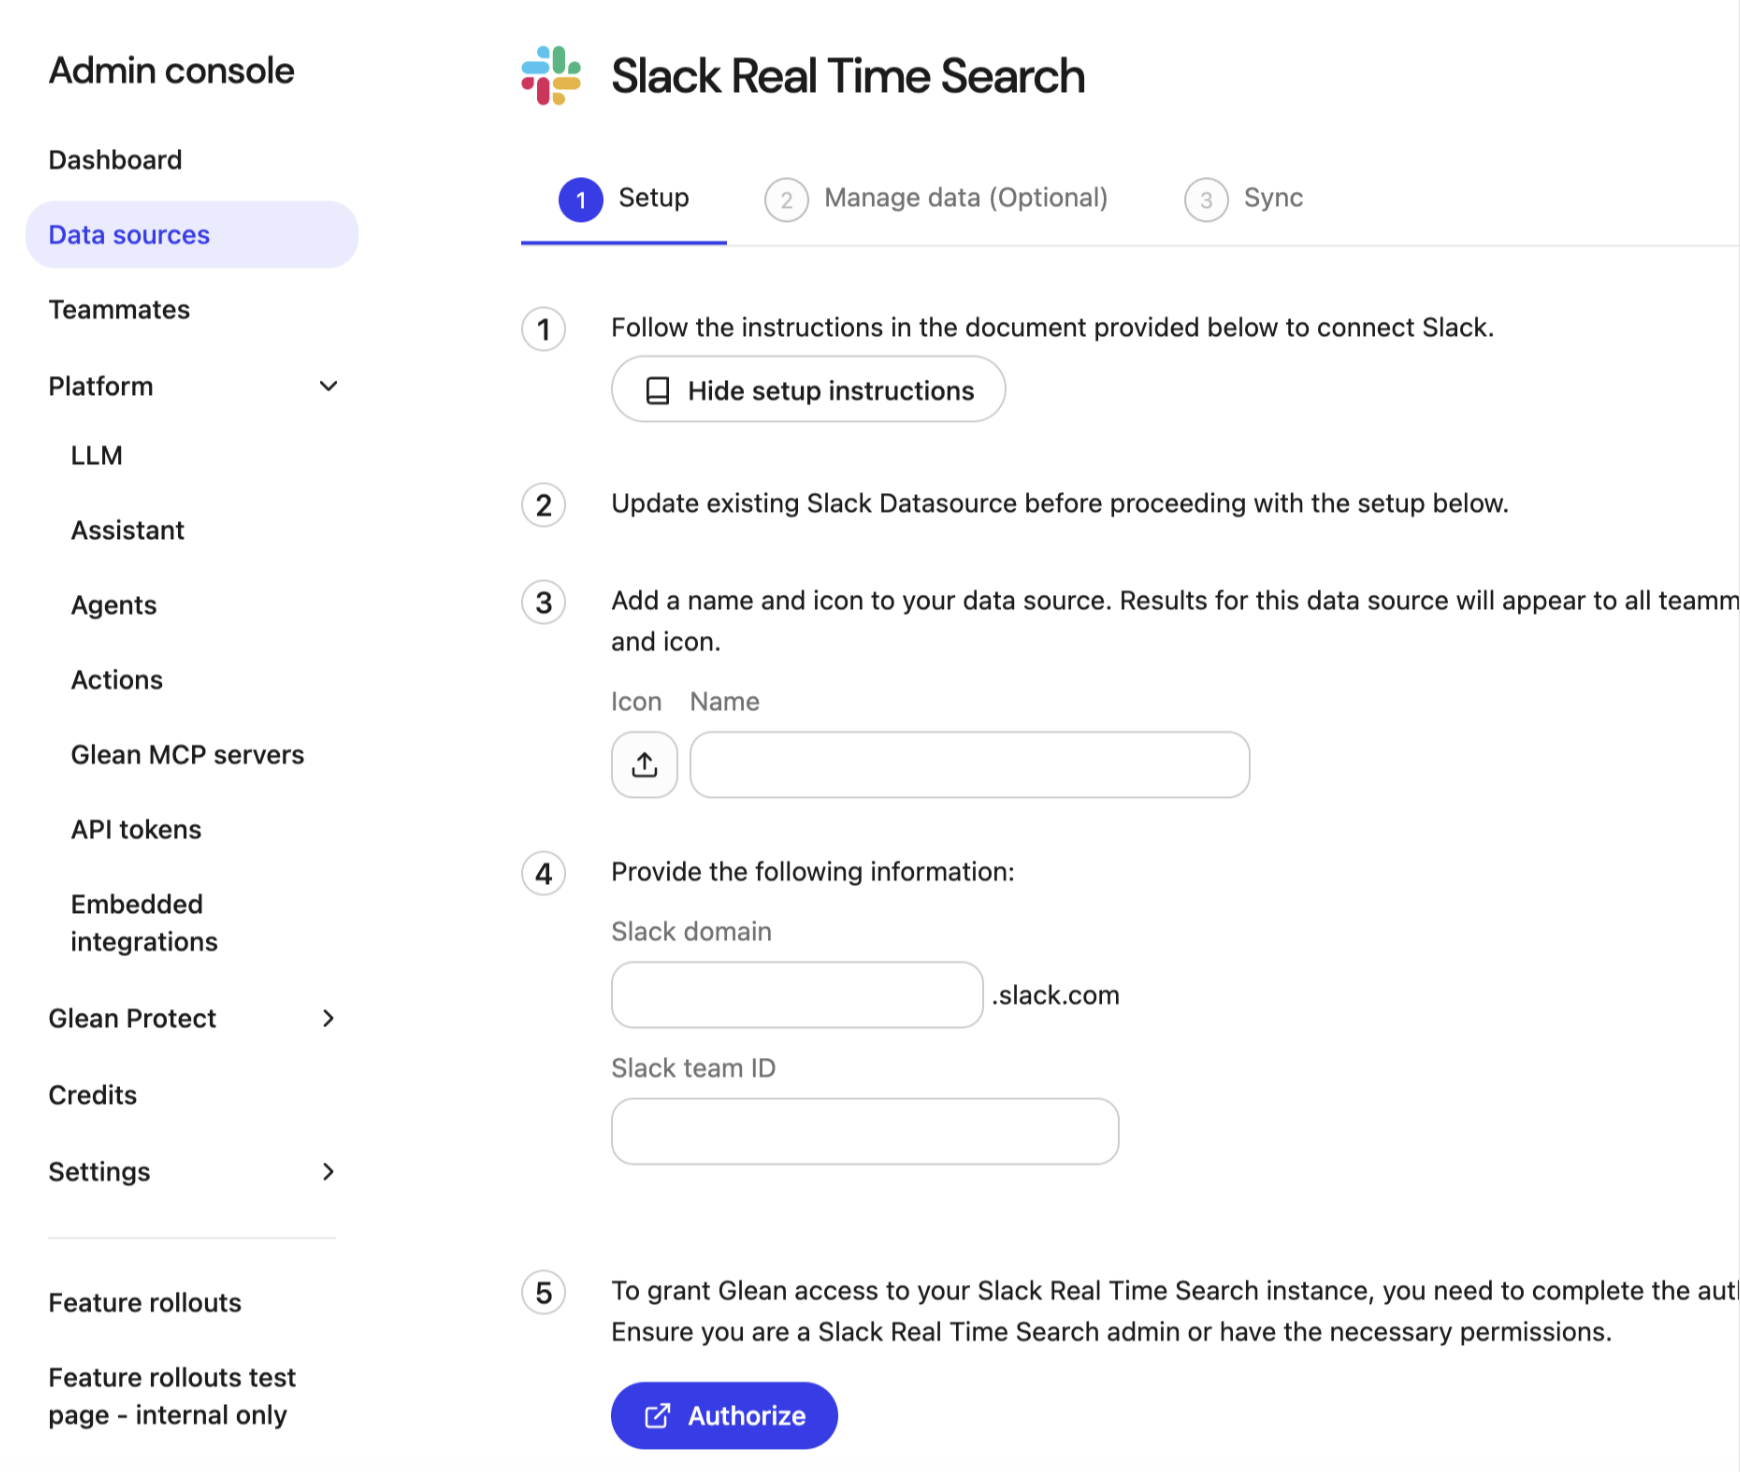The width and height of the screenshot is (1740, 1472).
Task: Click the Slack domain input field
Action: coord(796,994)
